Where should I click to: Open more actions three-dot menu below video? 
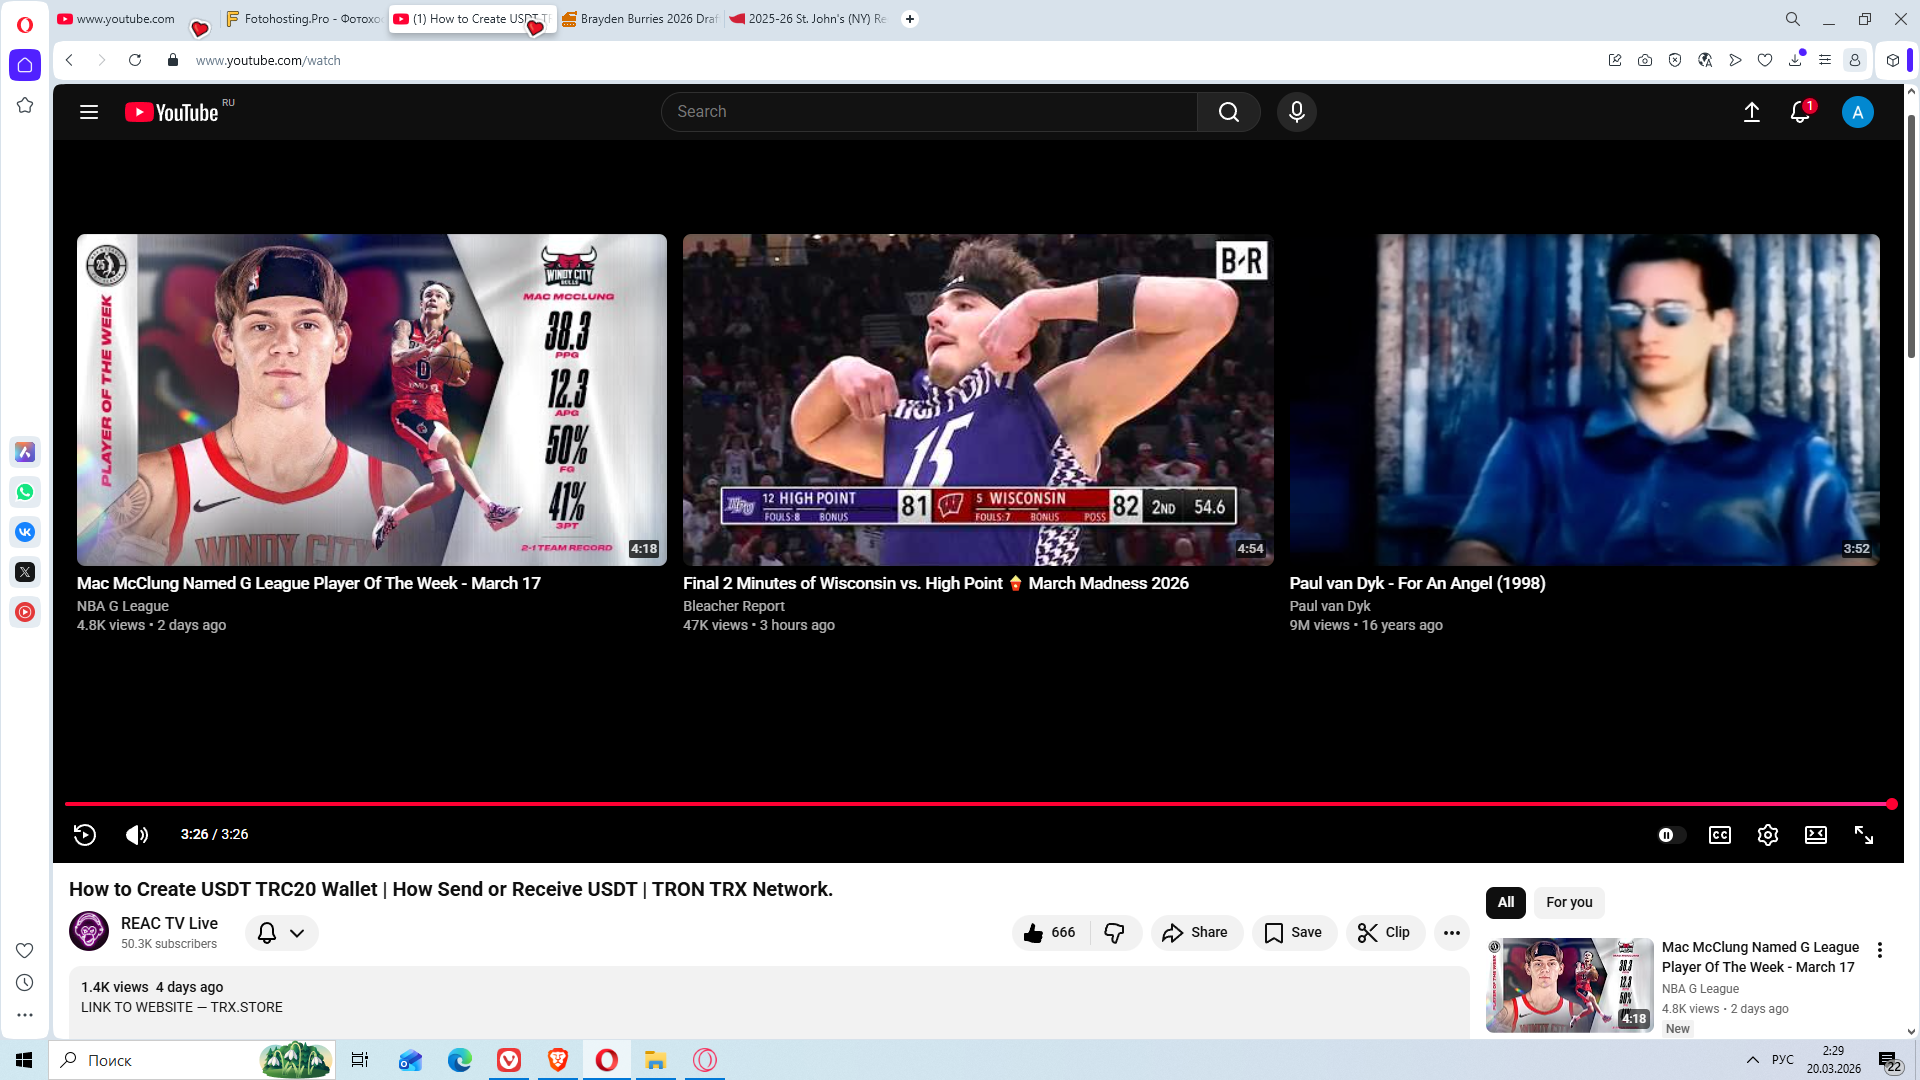pos(1451,932)
